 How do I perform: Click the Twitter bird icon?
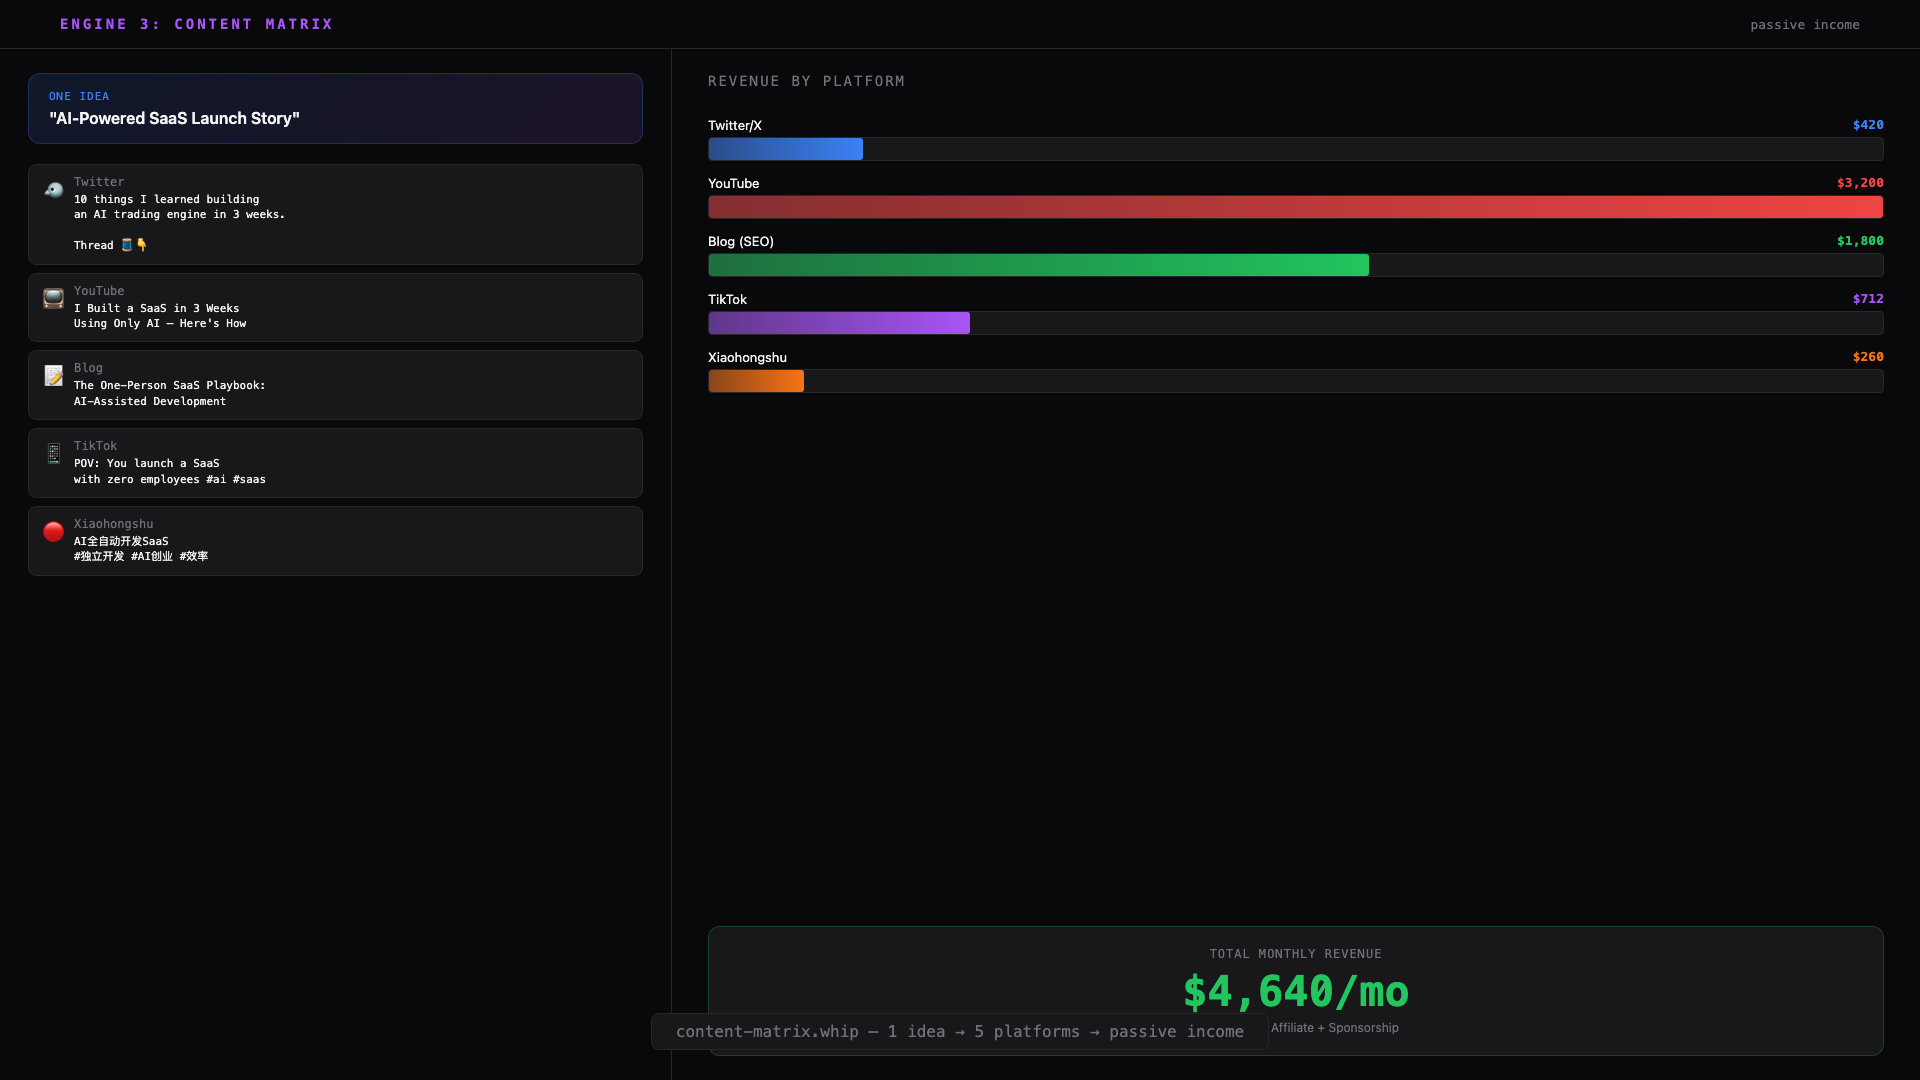(54, 190)
